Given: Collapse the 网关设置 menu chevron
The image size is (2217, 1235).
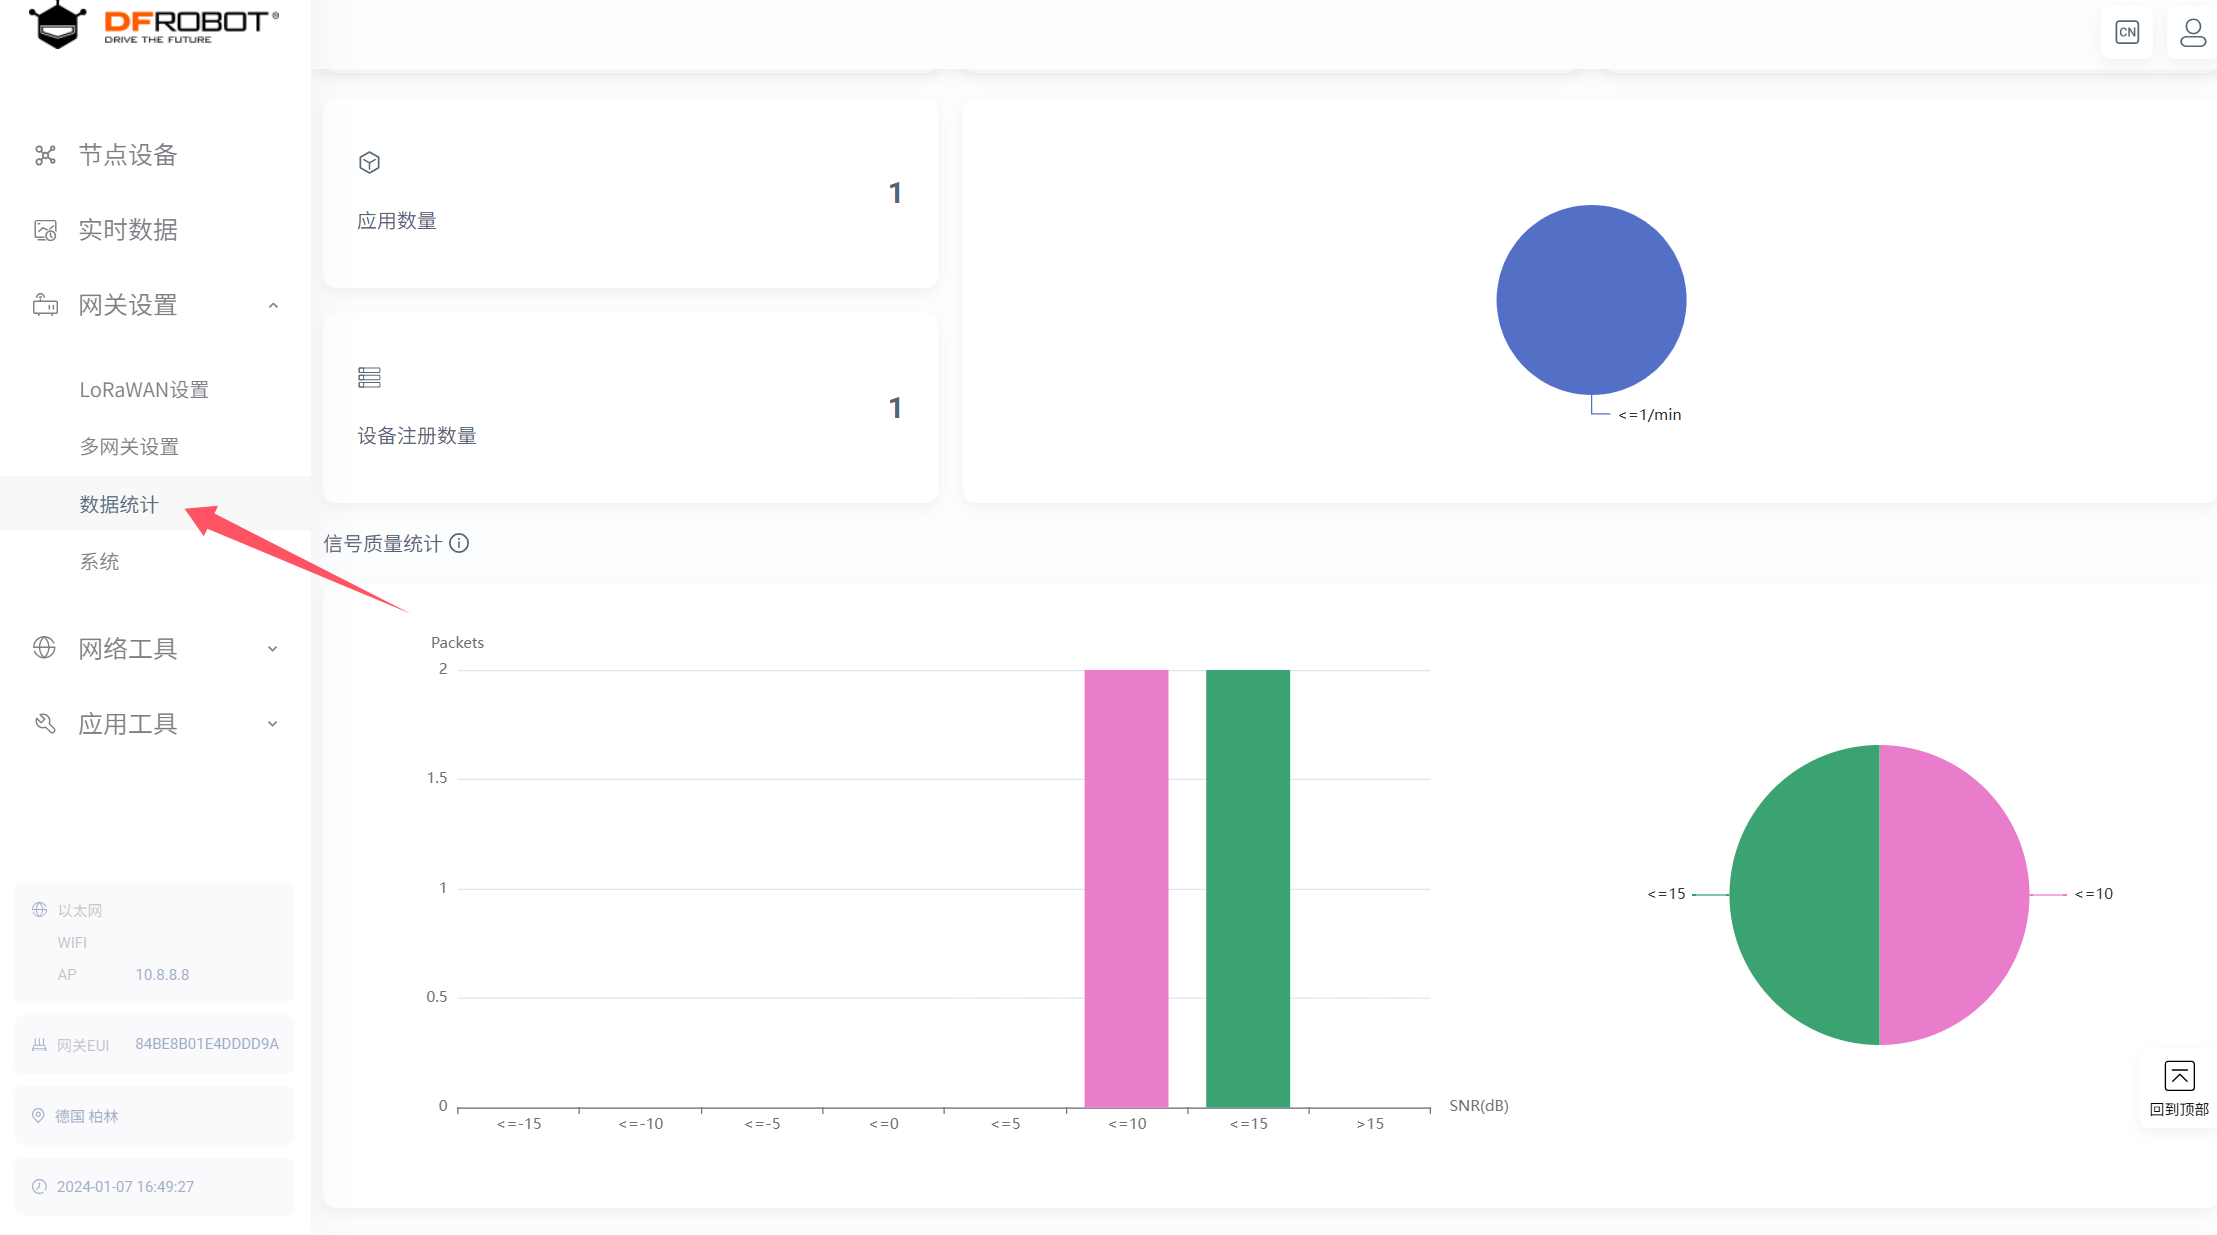Looking at the screenshot, I should [x=273, y=305].
